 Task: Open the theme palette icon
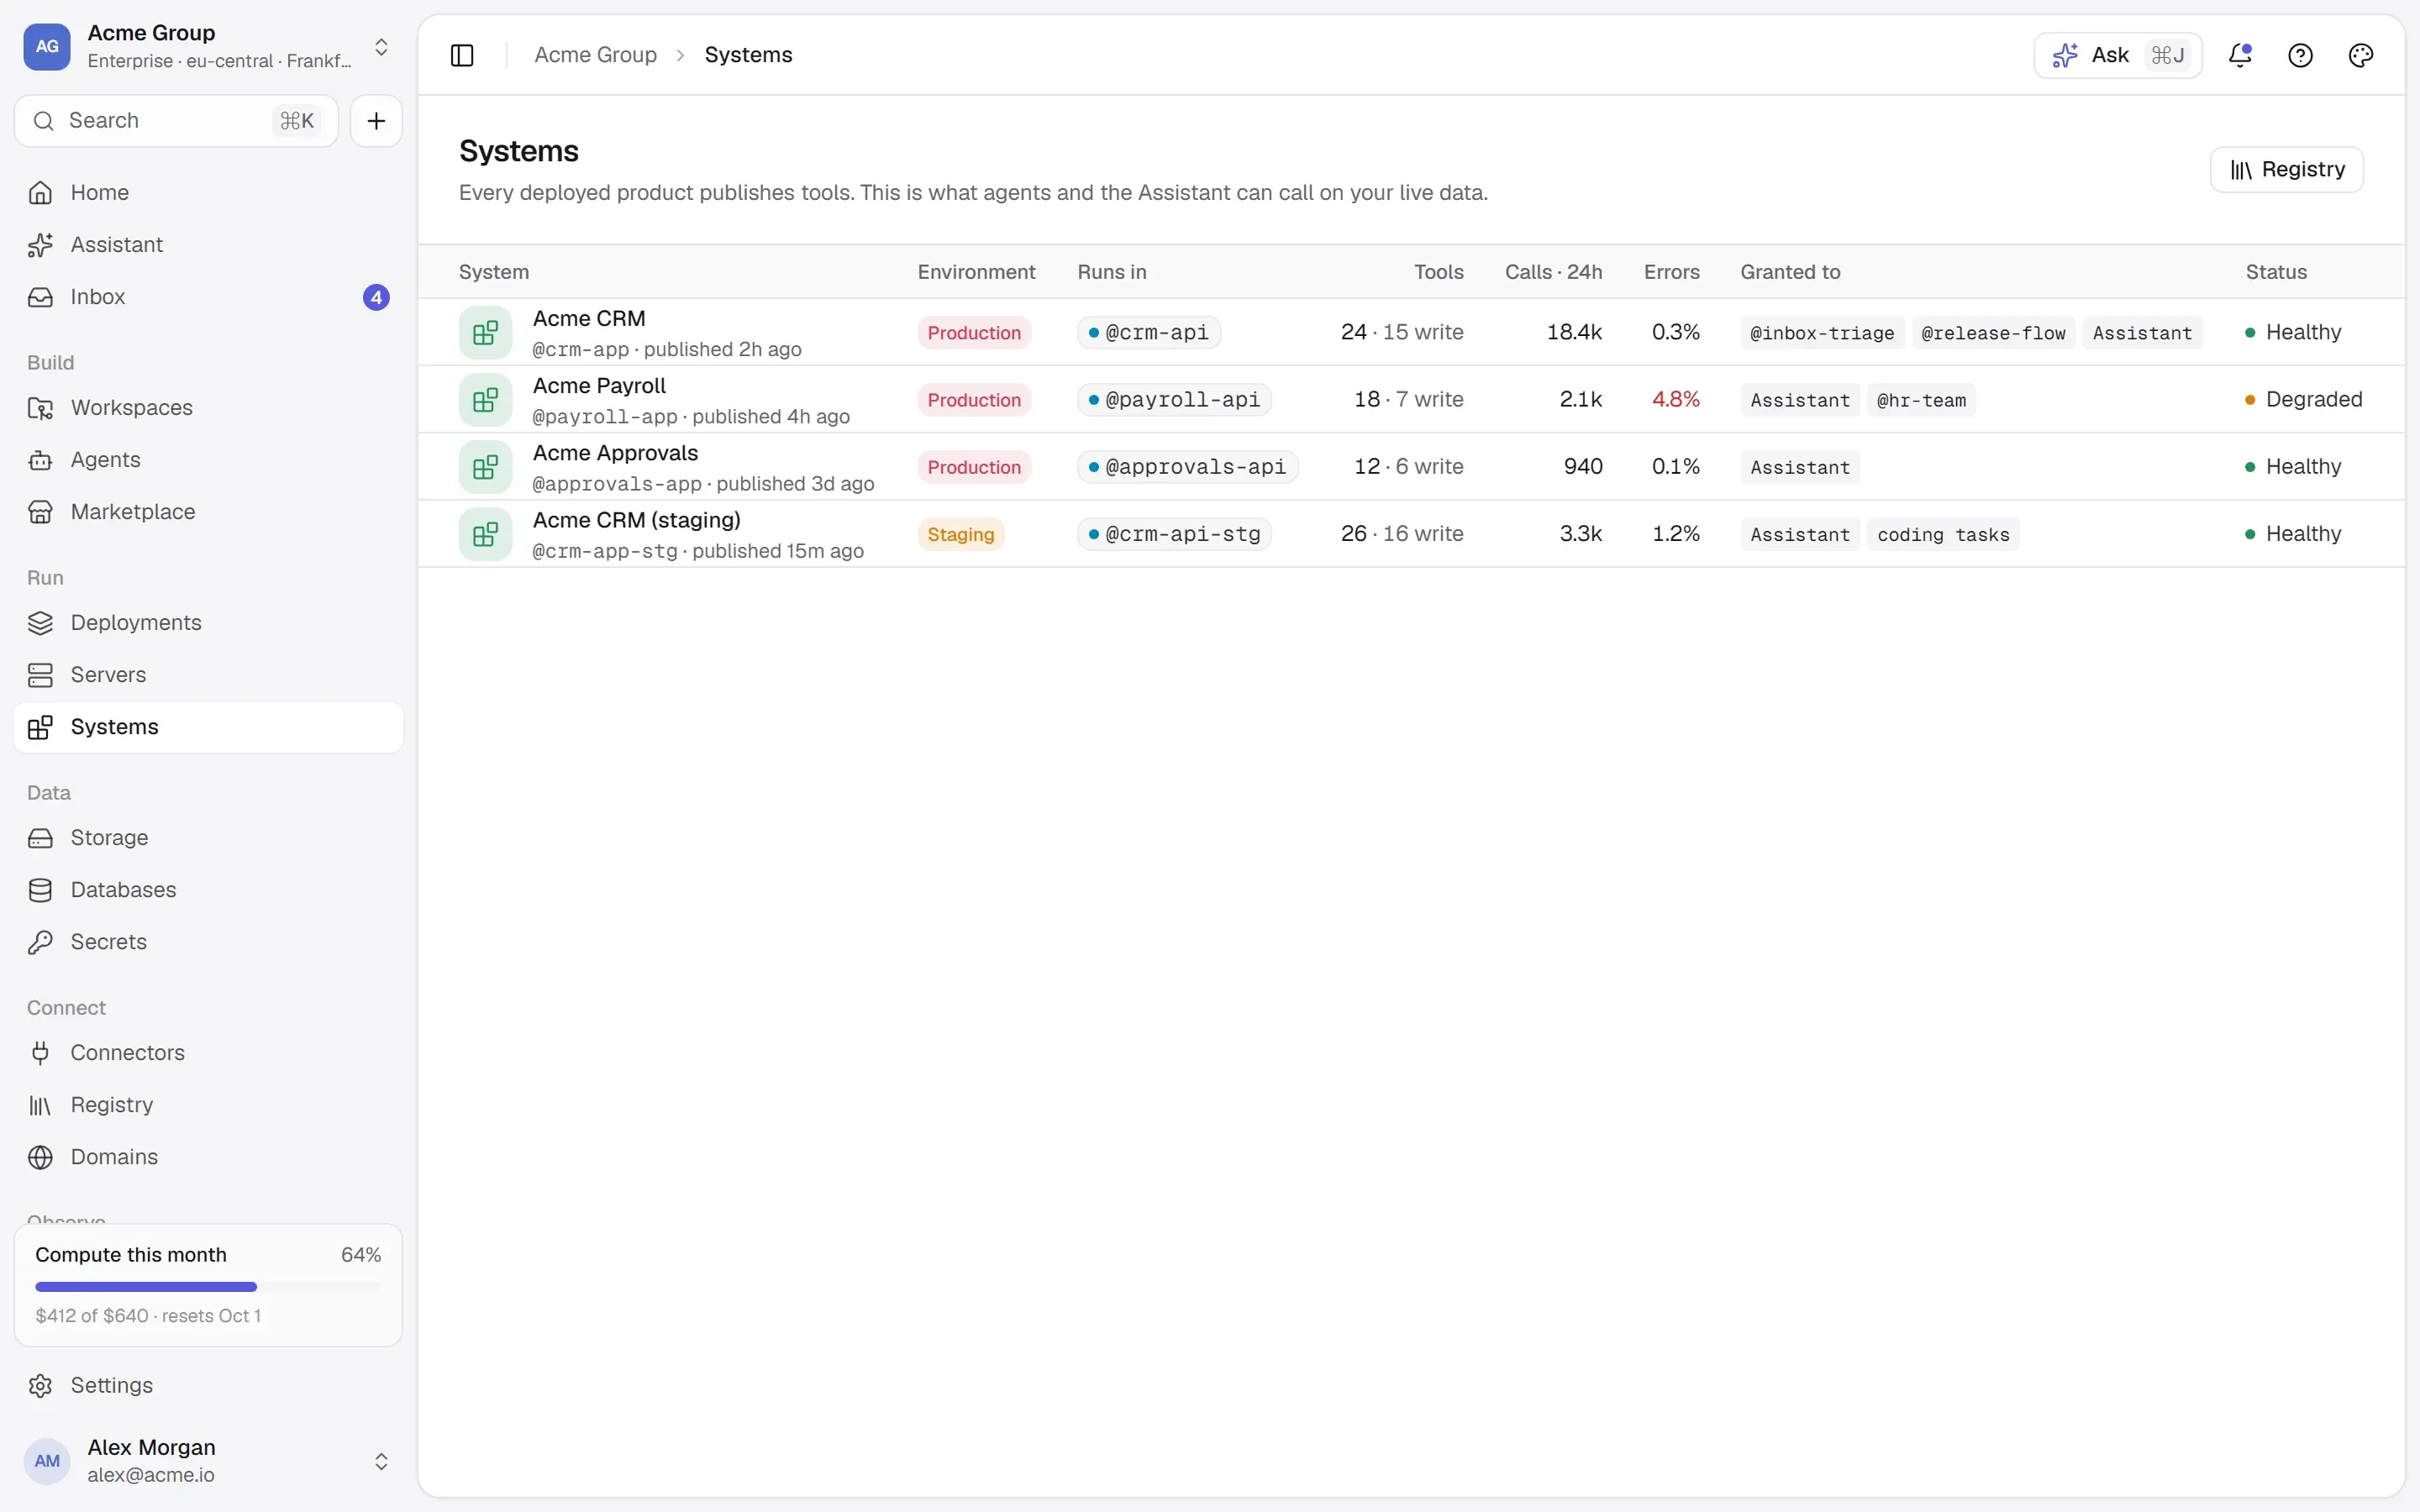point(2360,55)
